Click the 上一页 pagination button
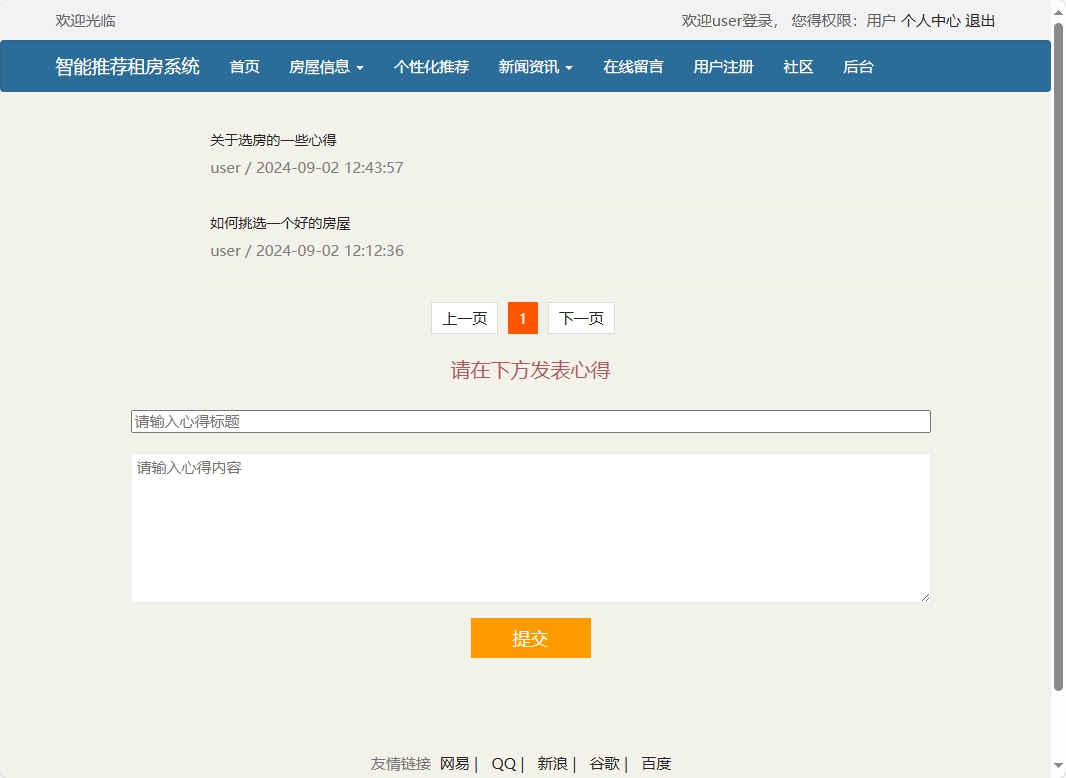This screenshot has height=778, width=1066. pos(463,317)
